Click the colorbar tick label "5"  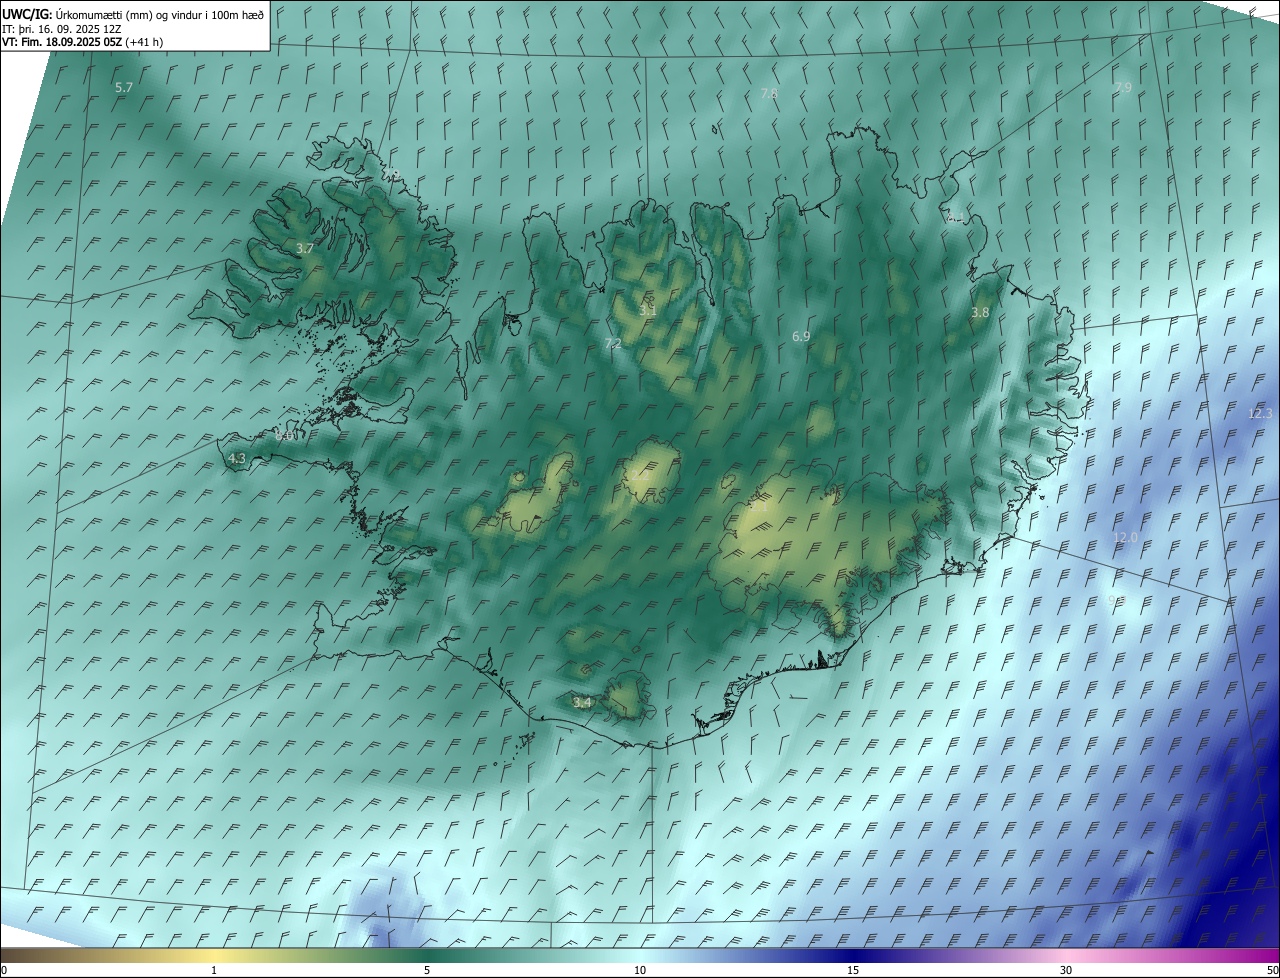[x=427, y=970]
